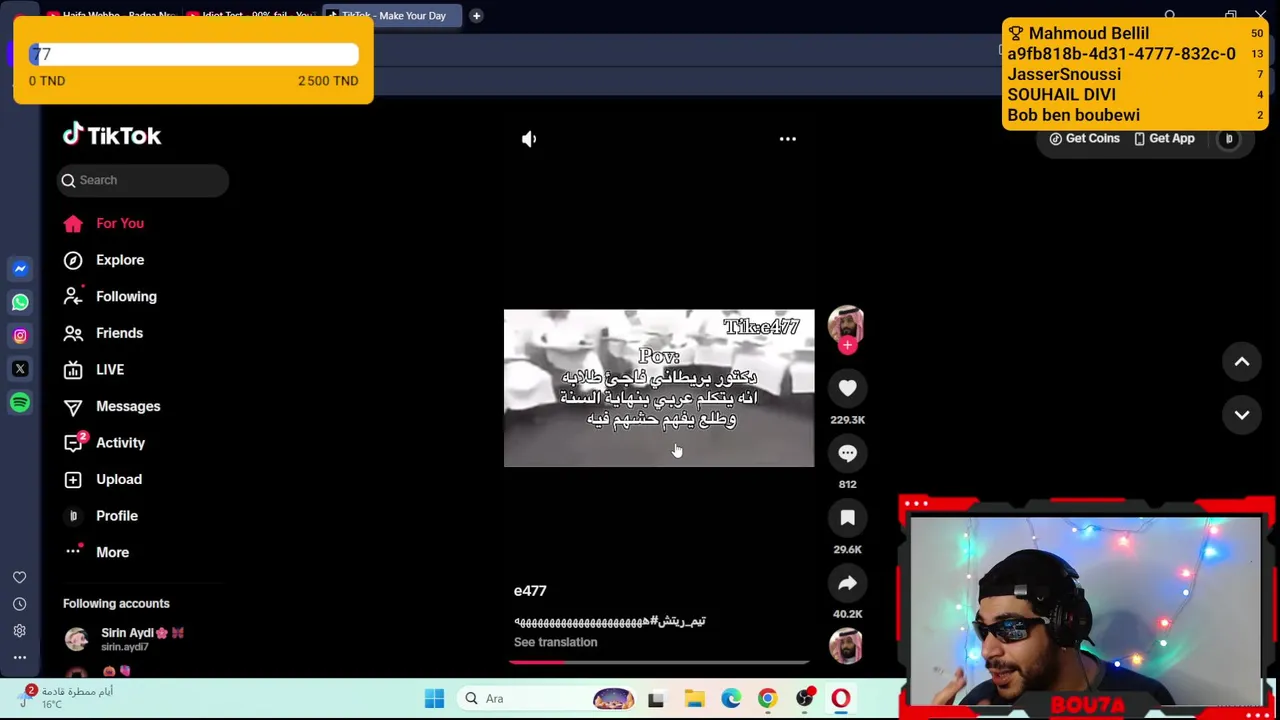Open the For You feed
The height and width of the screenshot is (720, 1280).
click(x=104, y=223)
